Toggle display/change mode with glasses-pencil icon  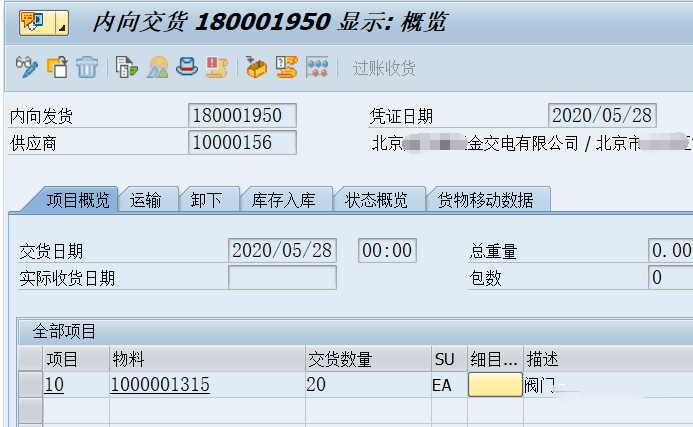point(27,68)
